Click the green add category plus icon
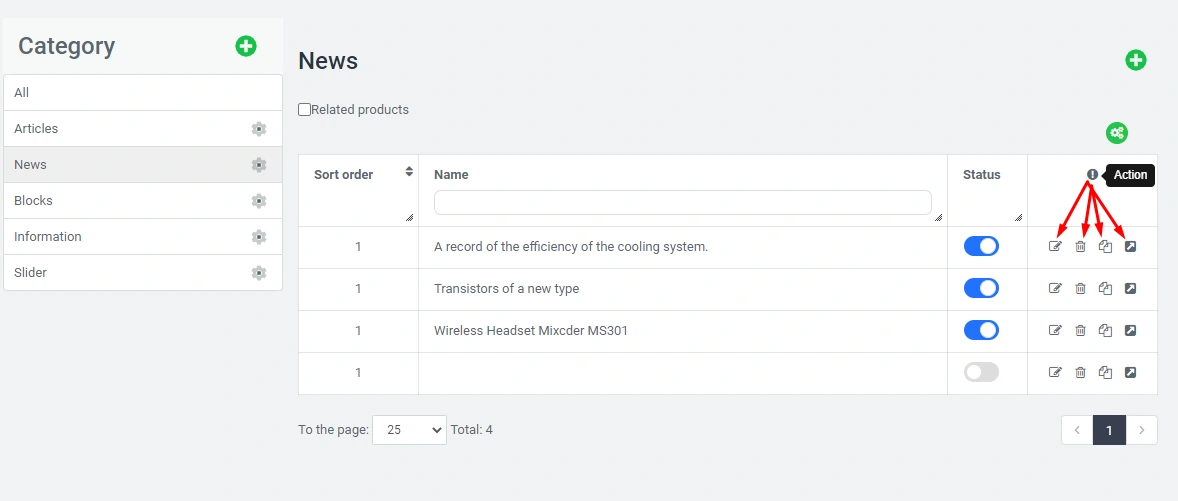Viewport: 1178px width, 501px height. [246, 46]
